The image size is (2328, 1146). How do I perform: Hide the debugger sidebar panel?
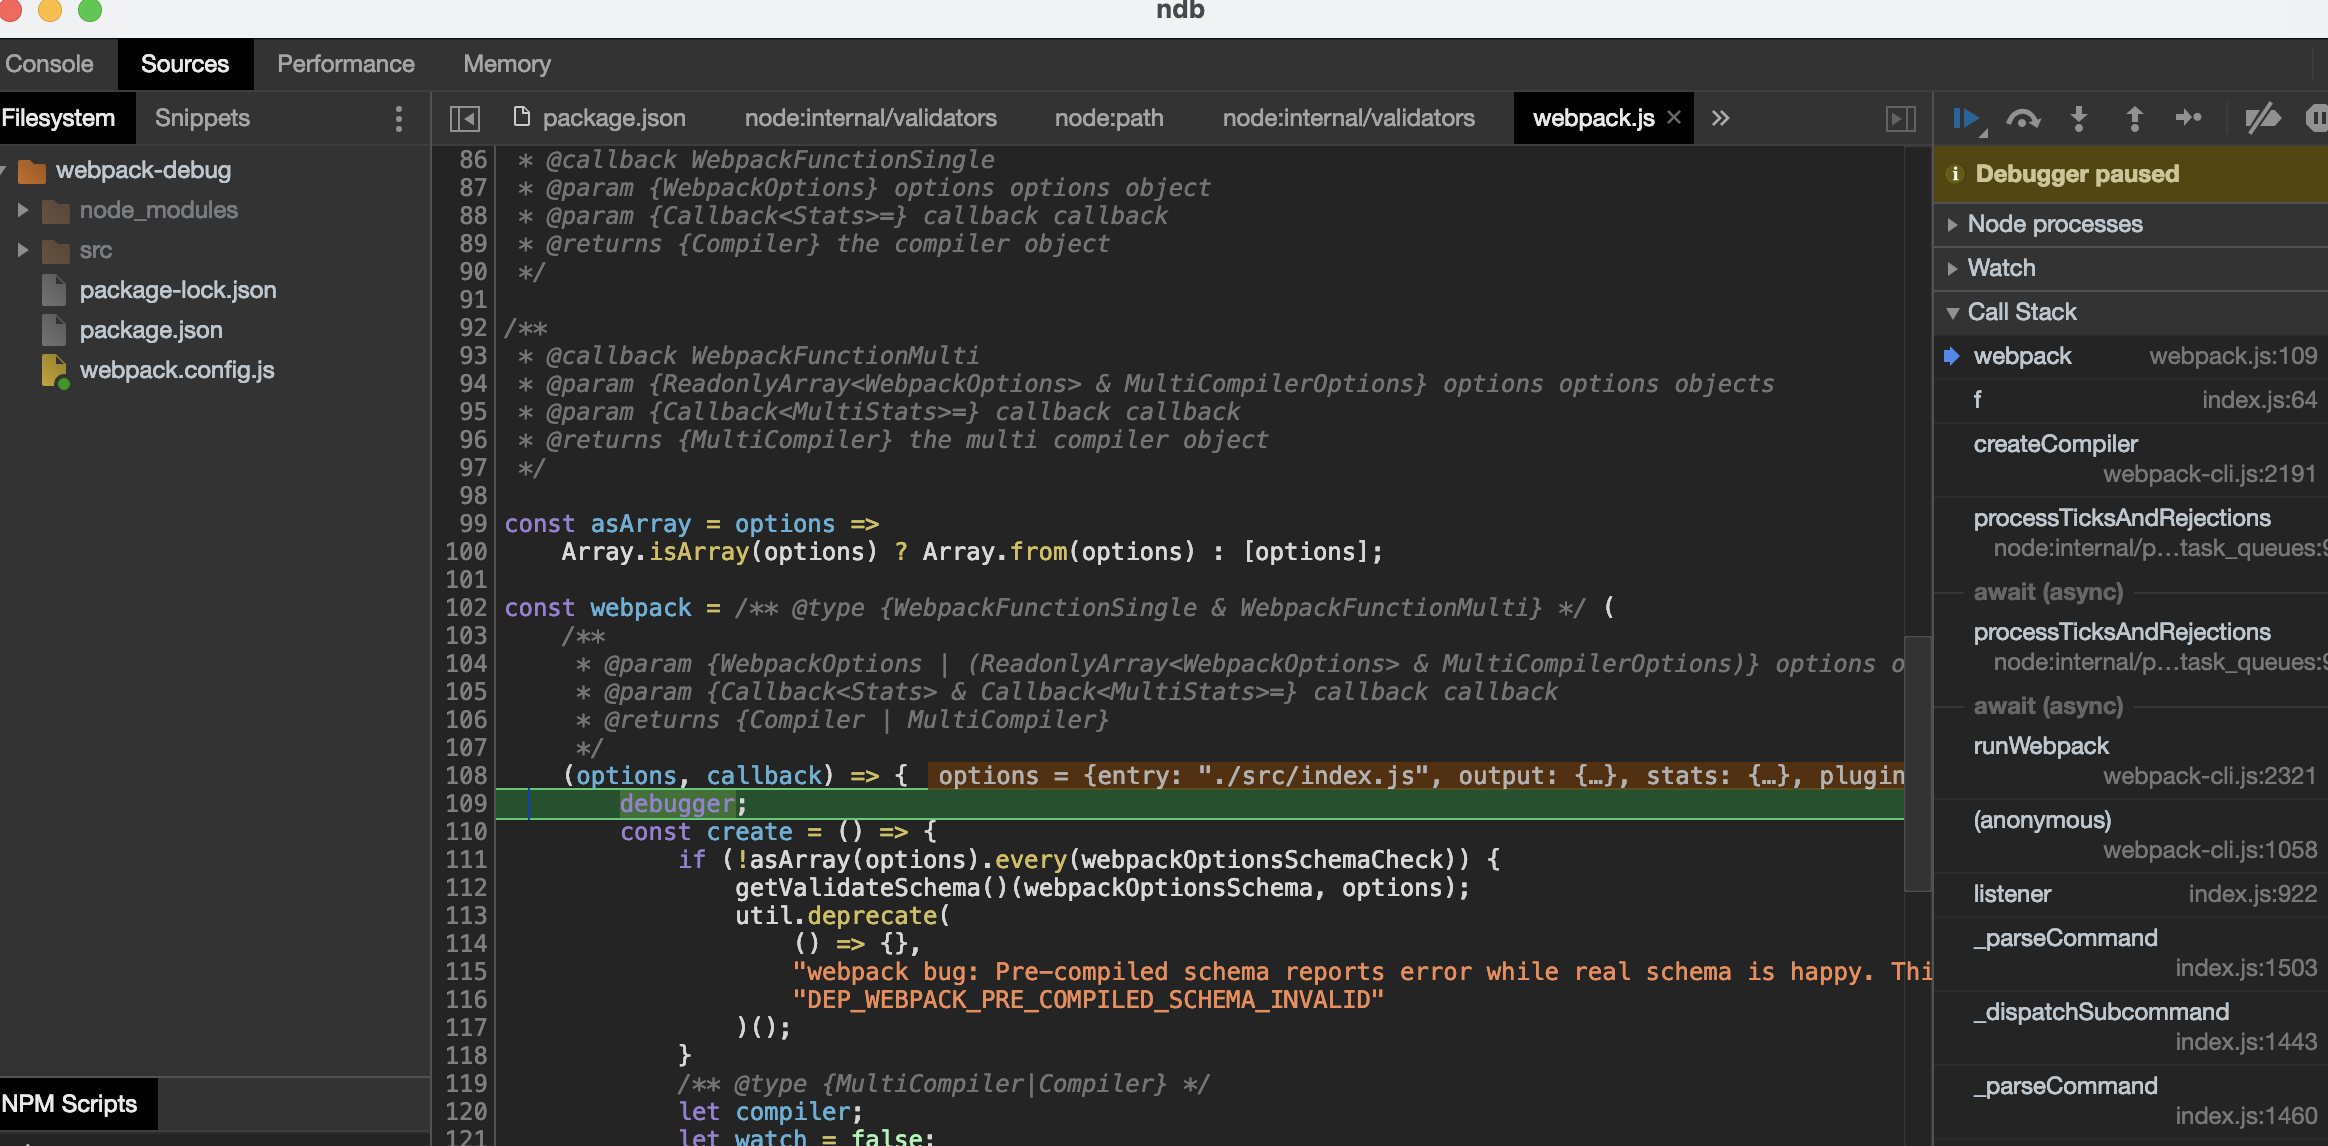pos(1900,119)
